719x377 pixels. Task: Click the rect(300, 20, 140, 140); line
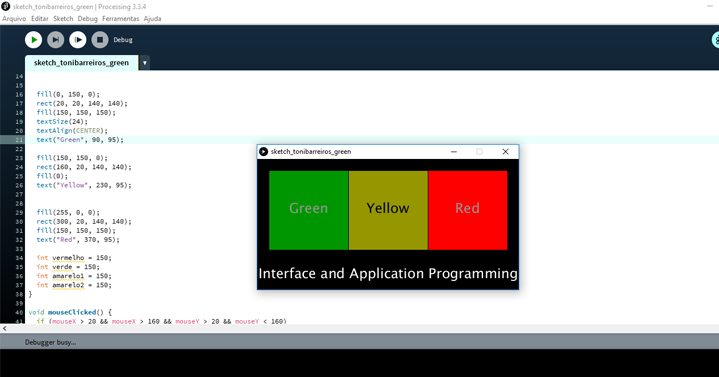click(84, 222)
